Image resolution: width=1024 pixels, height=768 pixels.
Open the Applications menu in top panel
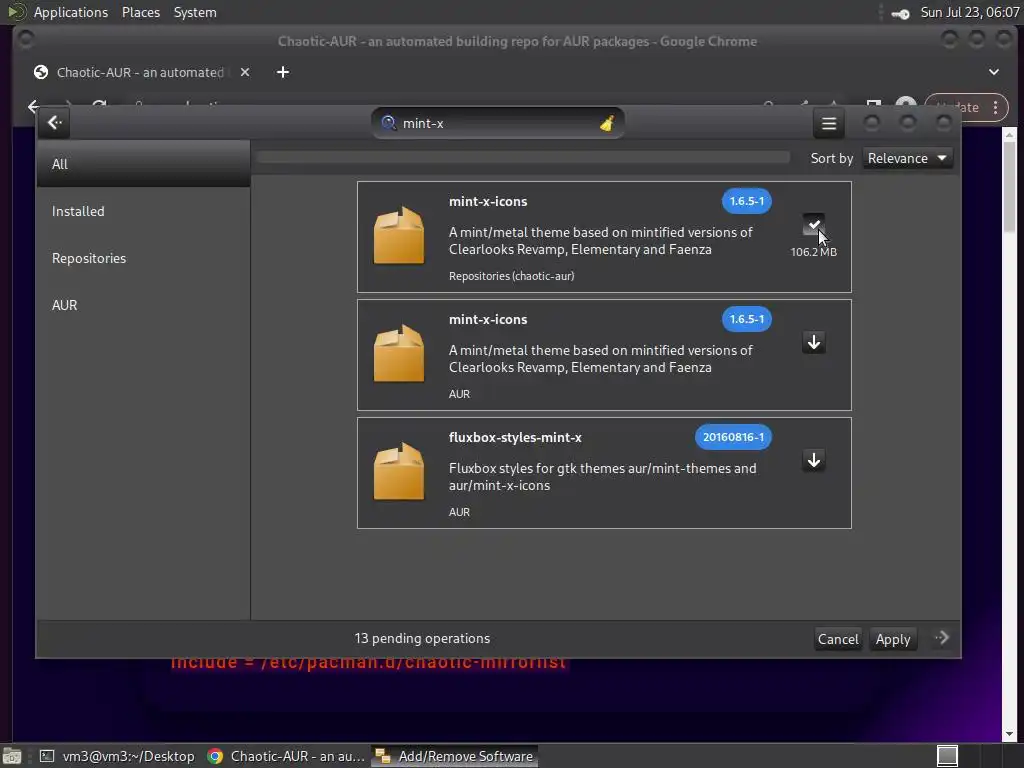click(71, 12)
